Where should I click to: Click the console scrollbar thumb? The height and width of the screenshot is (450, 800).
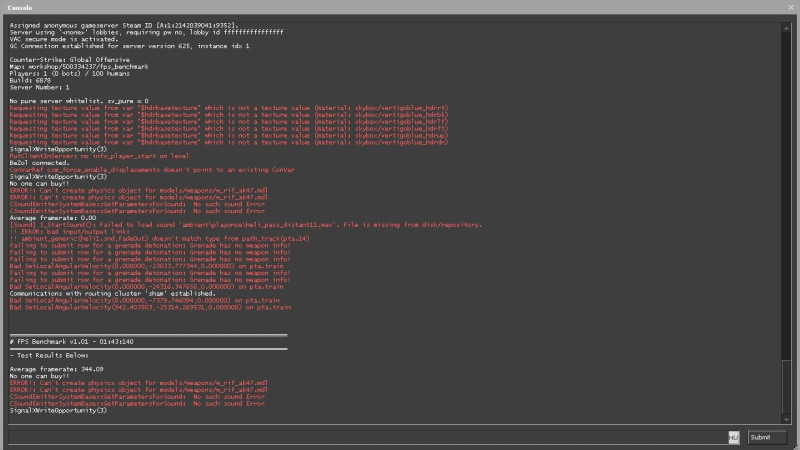click(x=786, y=386)
